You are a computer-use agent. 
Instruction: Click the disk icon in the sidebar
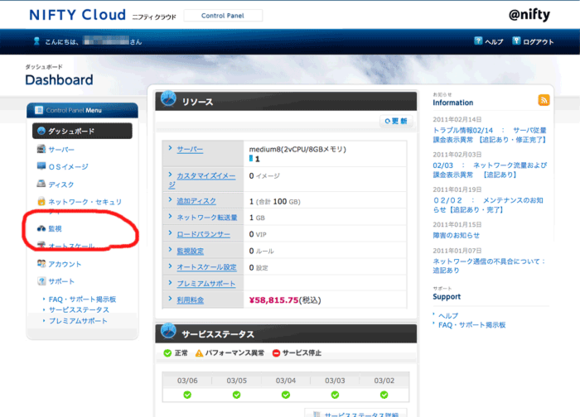pos(41,184)
